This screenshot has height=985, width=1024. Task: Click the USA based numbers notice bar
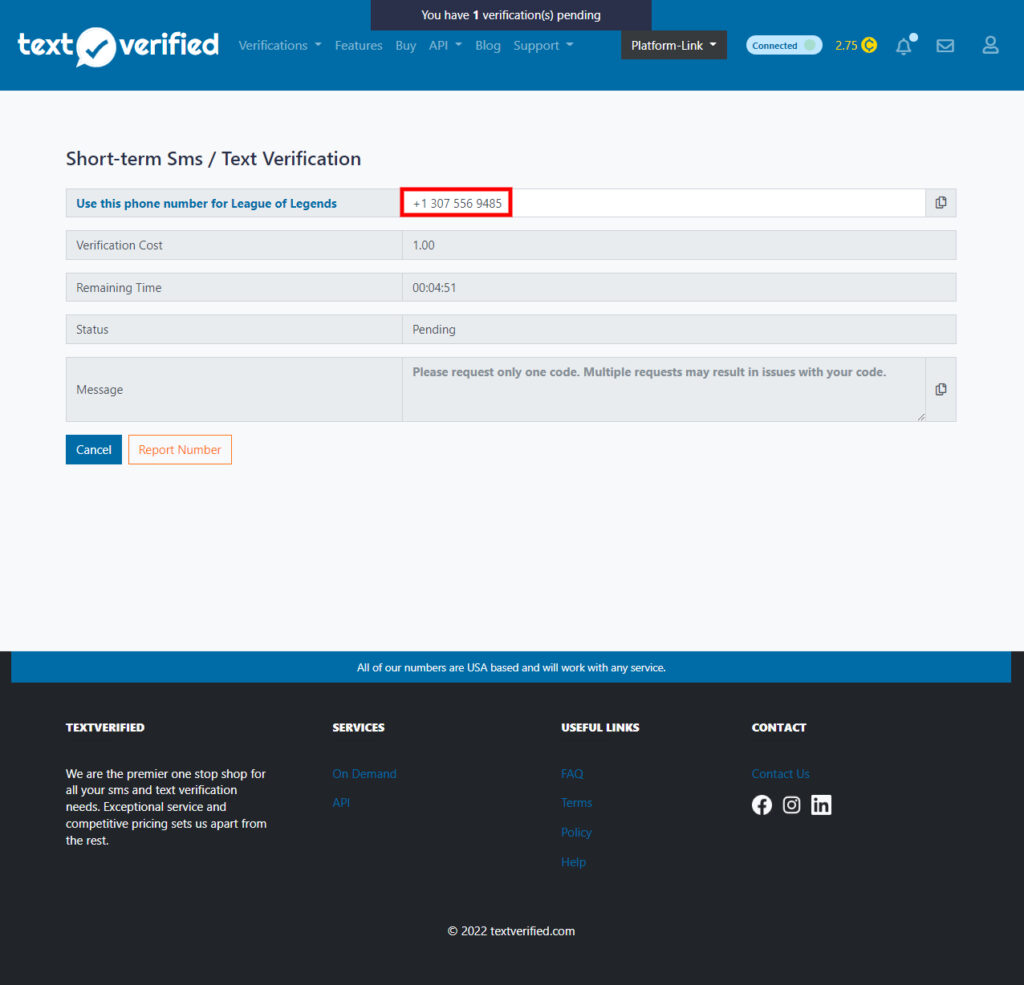(x=511, y=667)
